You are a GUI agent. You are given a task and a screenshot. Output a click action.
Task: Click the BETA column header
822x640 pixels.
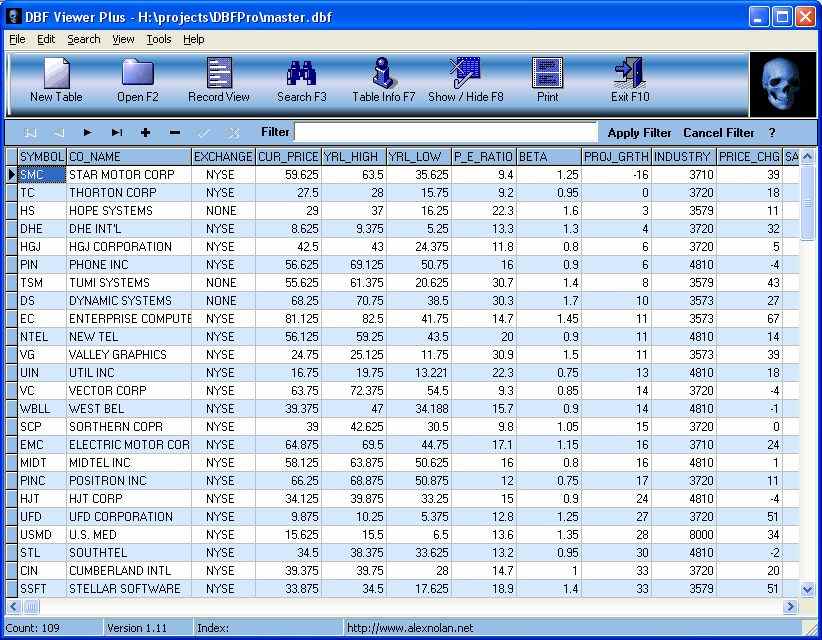(x=549, y=157)
